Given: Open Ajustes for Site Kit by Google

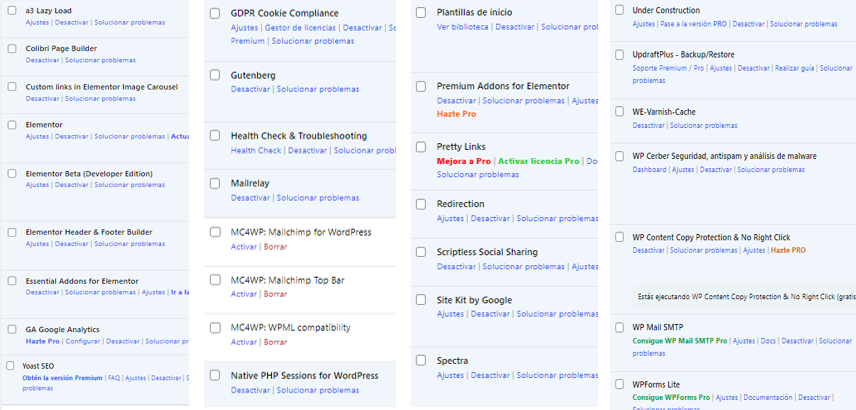Looking at the screenshot, I should (x=450, y=314).
